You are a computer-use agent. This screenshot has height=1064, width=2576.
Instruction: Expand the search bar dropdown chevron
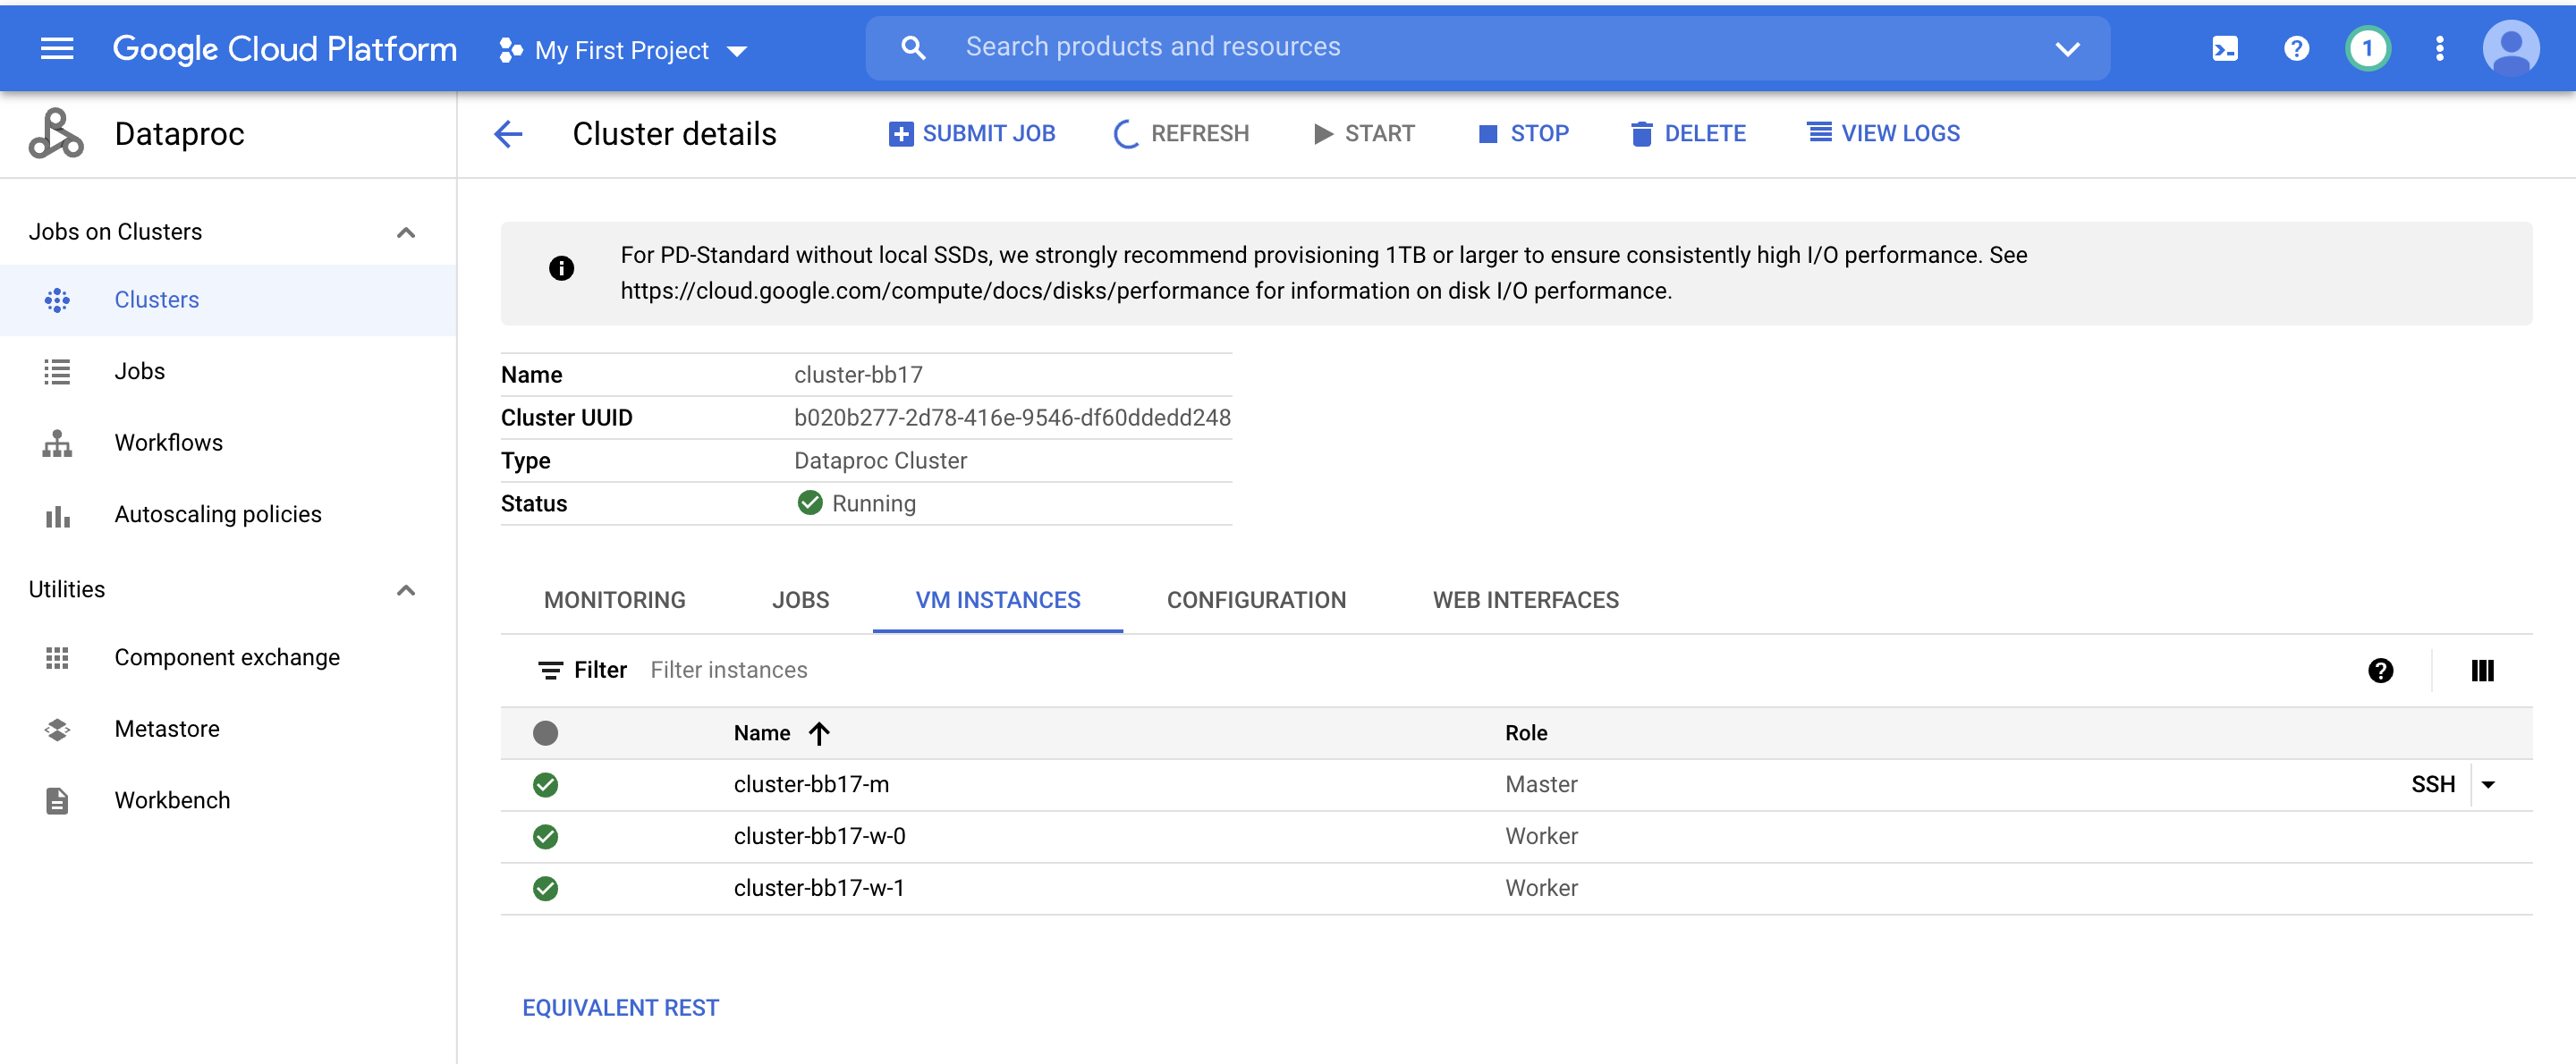[x=2067, y=48]
